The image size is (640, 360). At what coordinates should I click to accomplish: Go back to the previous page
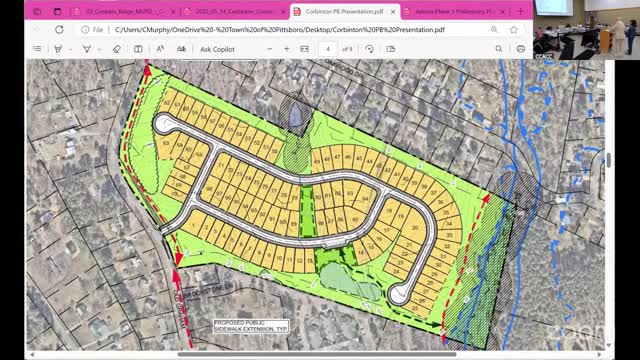coord(37,29)
